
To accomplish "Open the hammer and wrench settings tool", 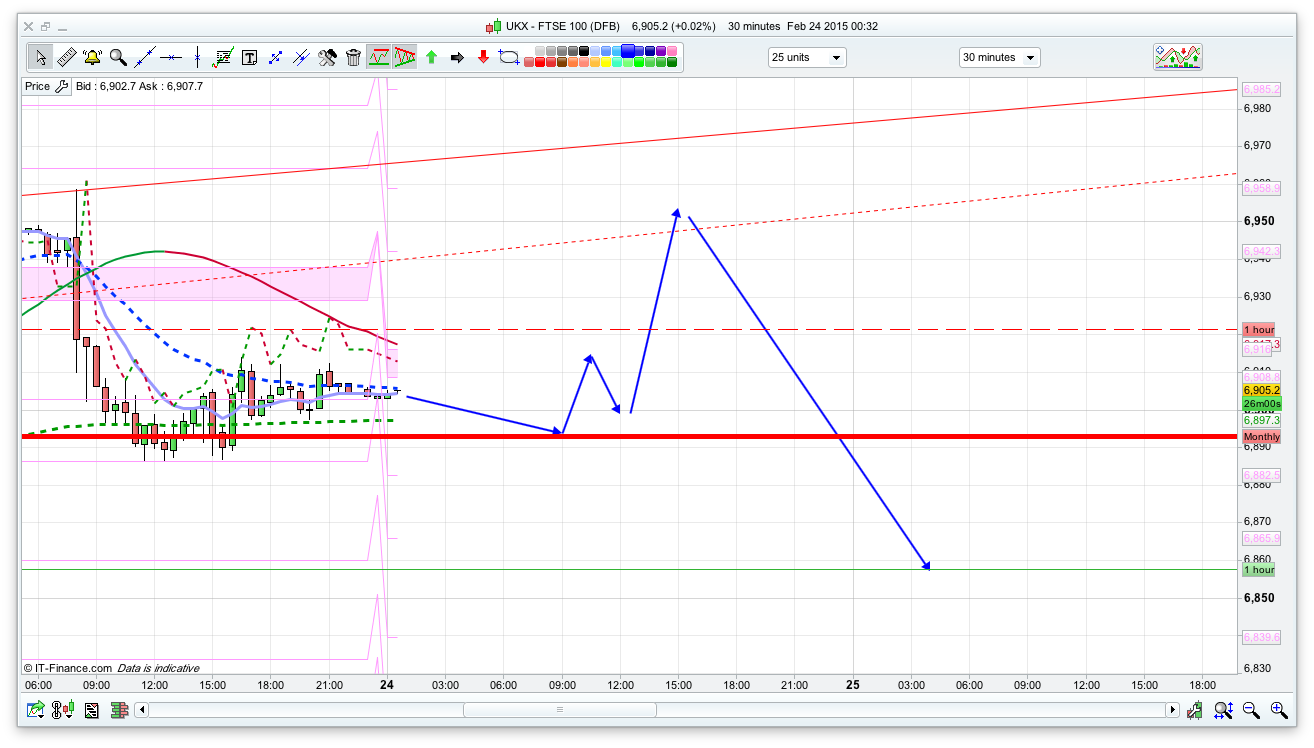I will point(327,57).
